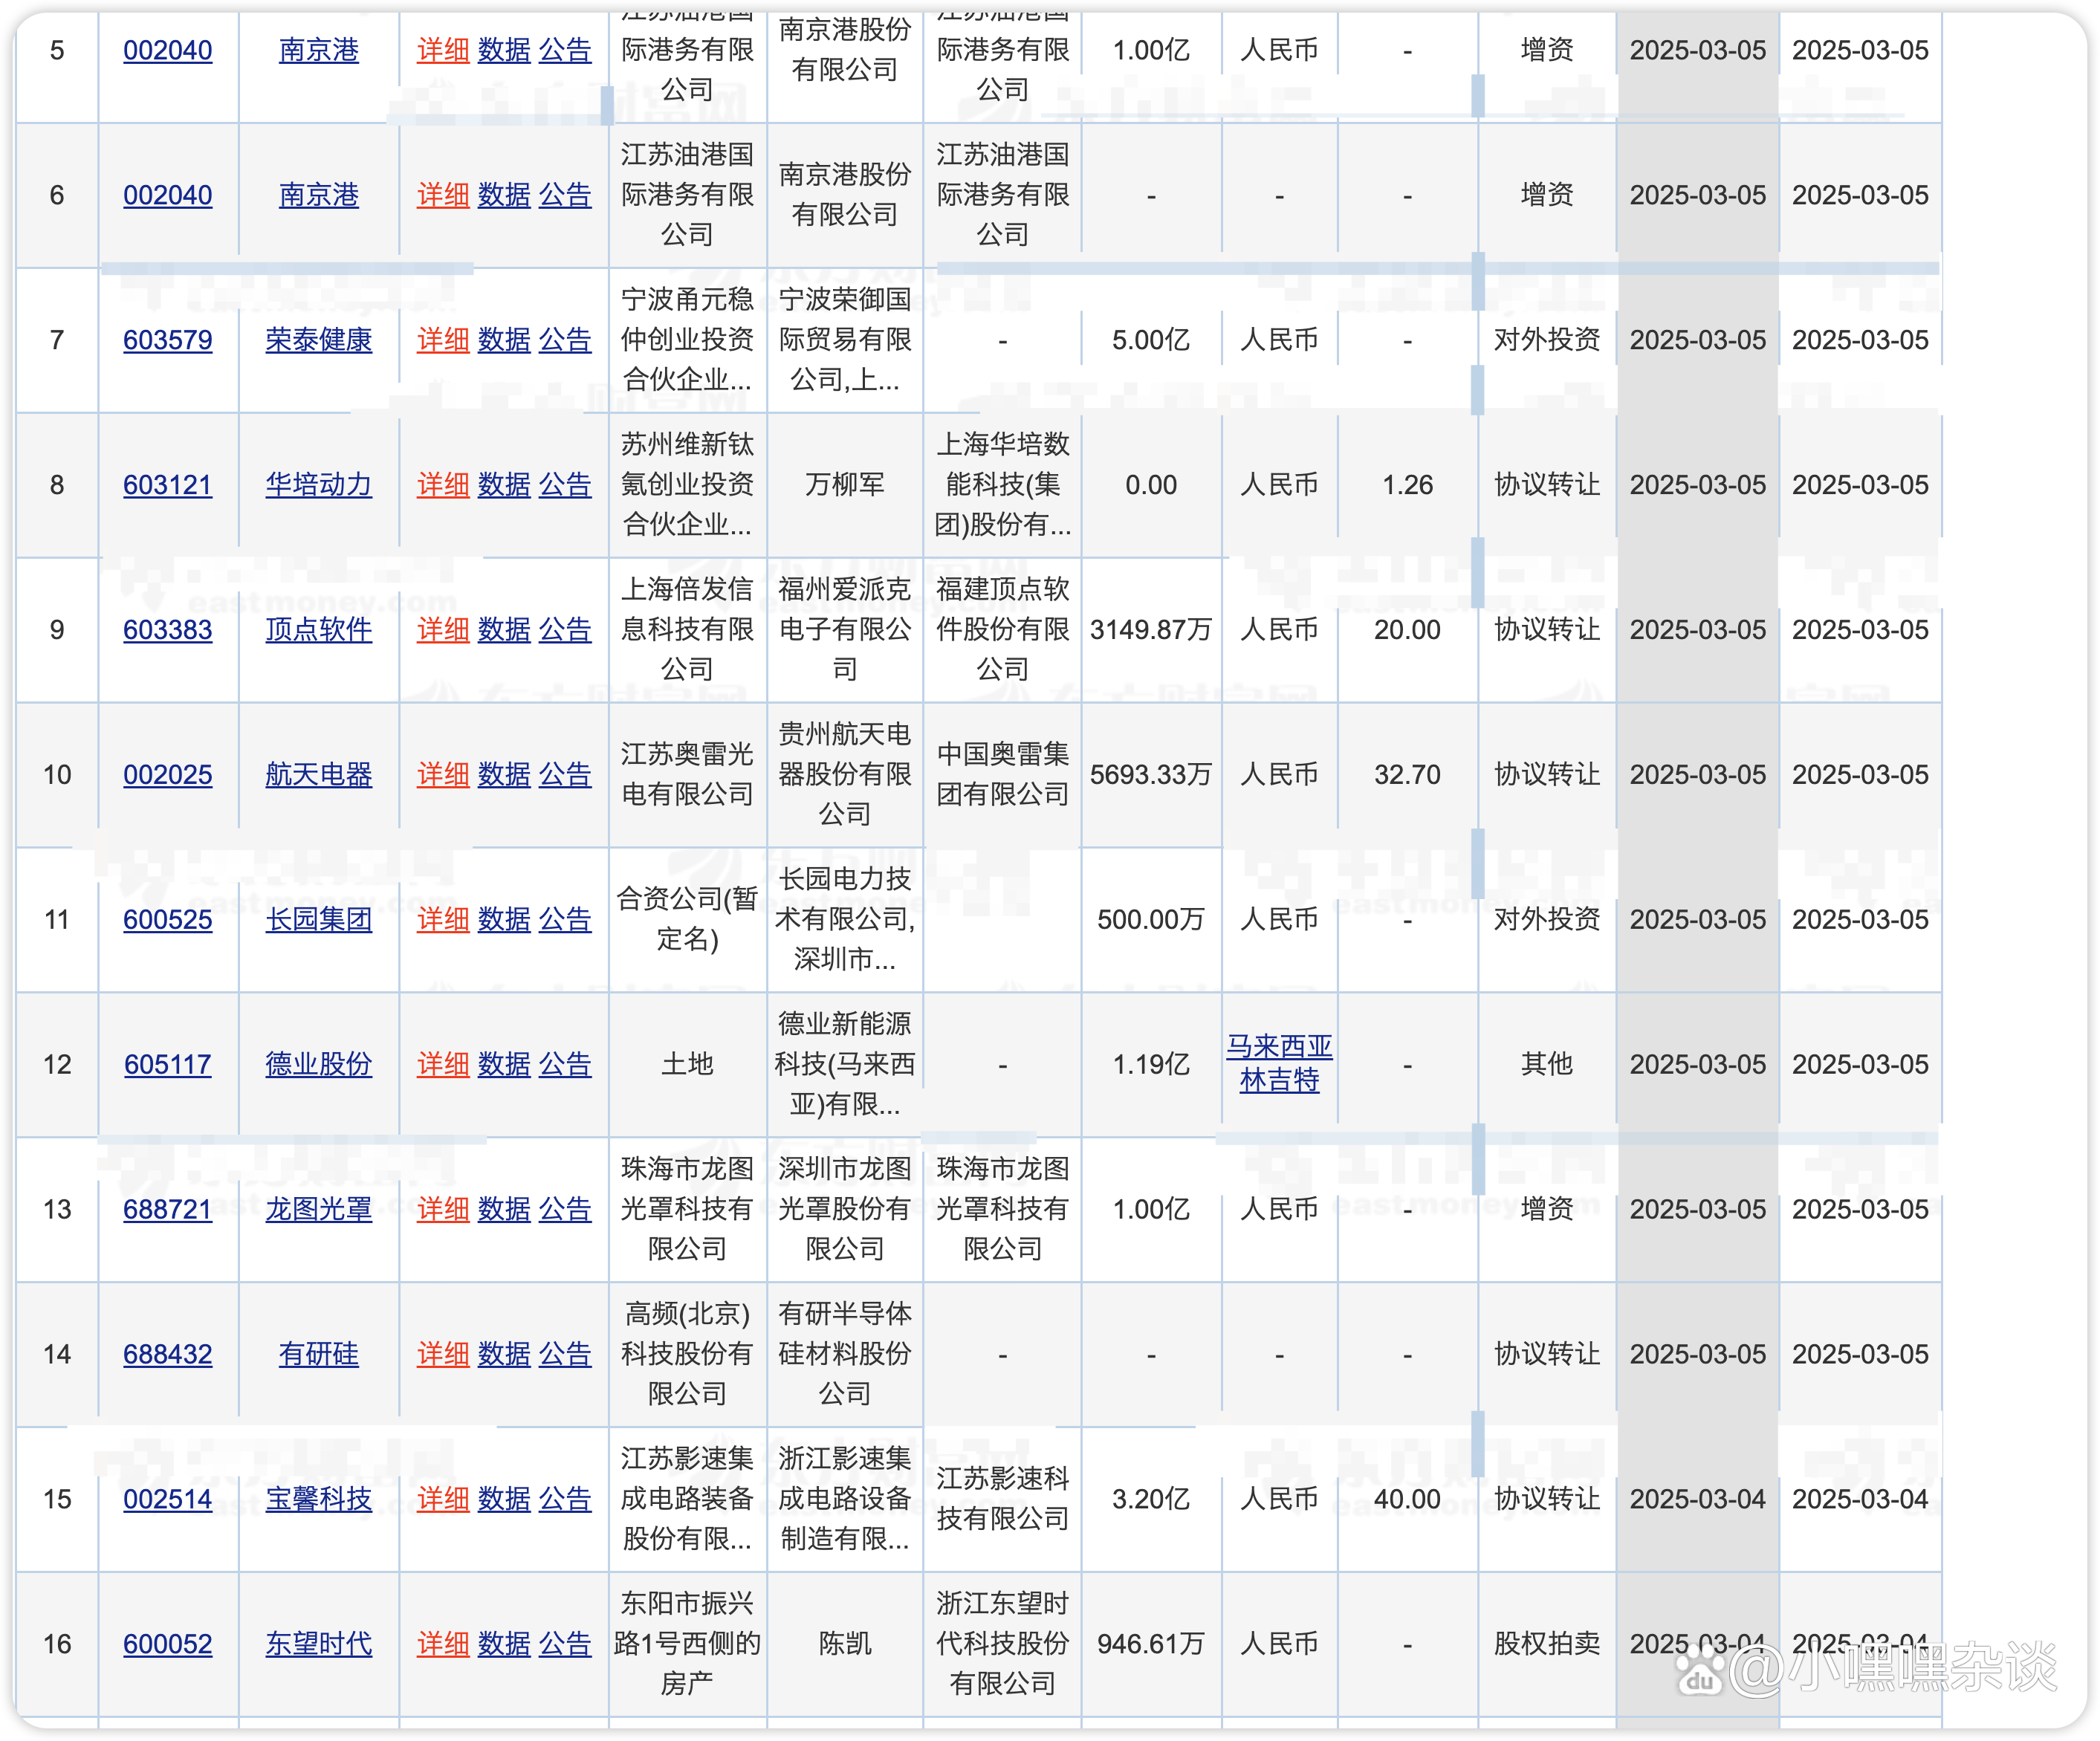Image resolution: width=2100 pixels, height=1741 pixels.
Task: Click 详细 link in row 12 德业股份
Action: pos(443,1064)
